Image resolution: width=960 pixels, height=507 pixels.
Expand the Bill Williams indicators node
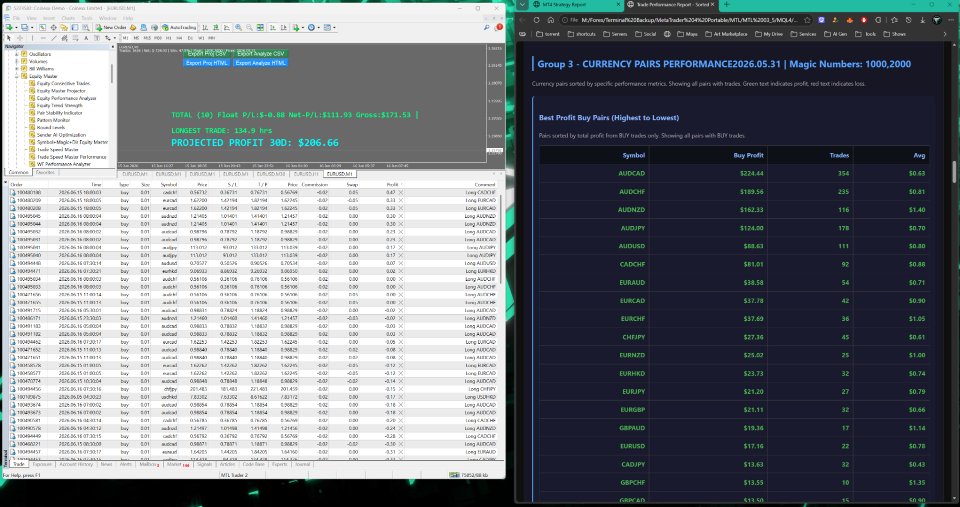[x=17, y=69]
